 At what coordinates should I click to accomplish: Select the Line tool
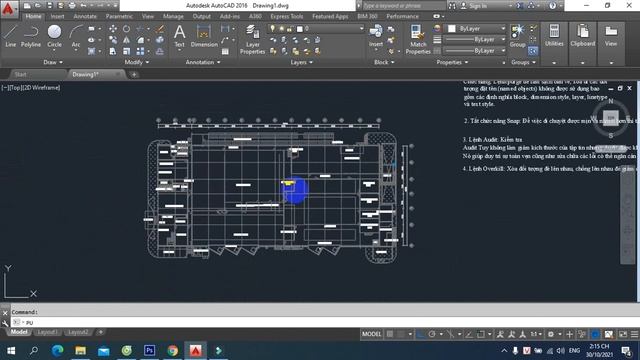pos(11,36)
